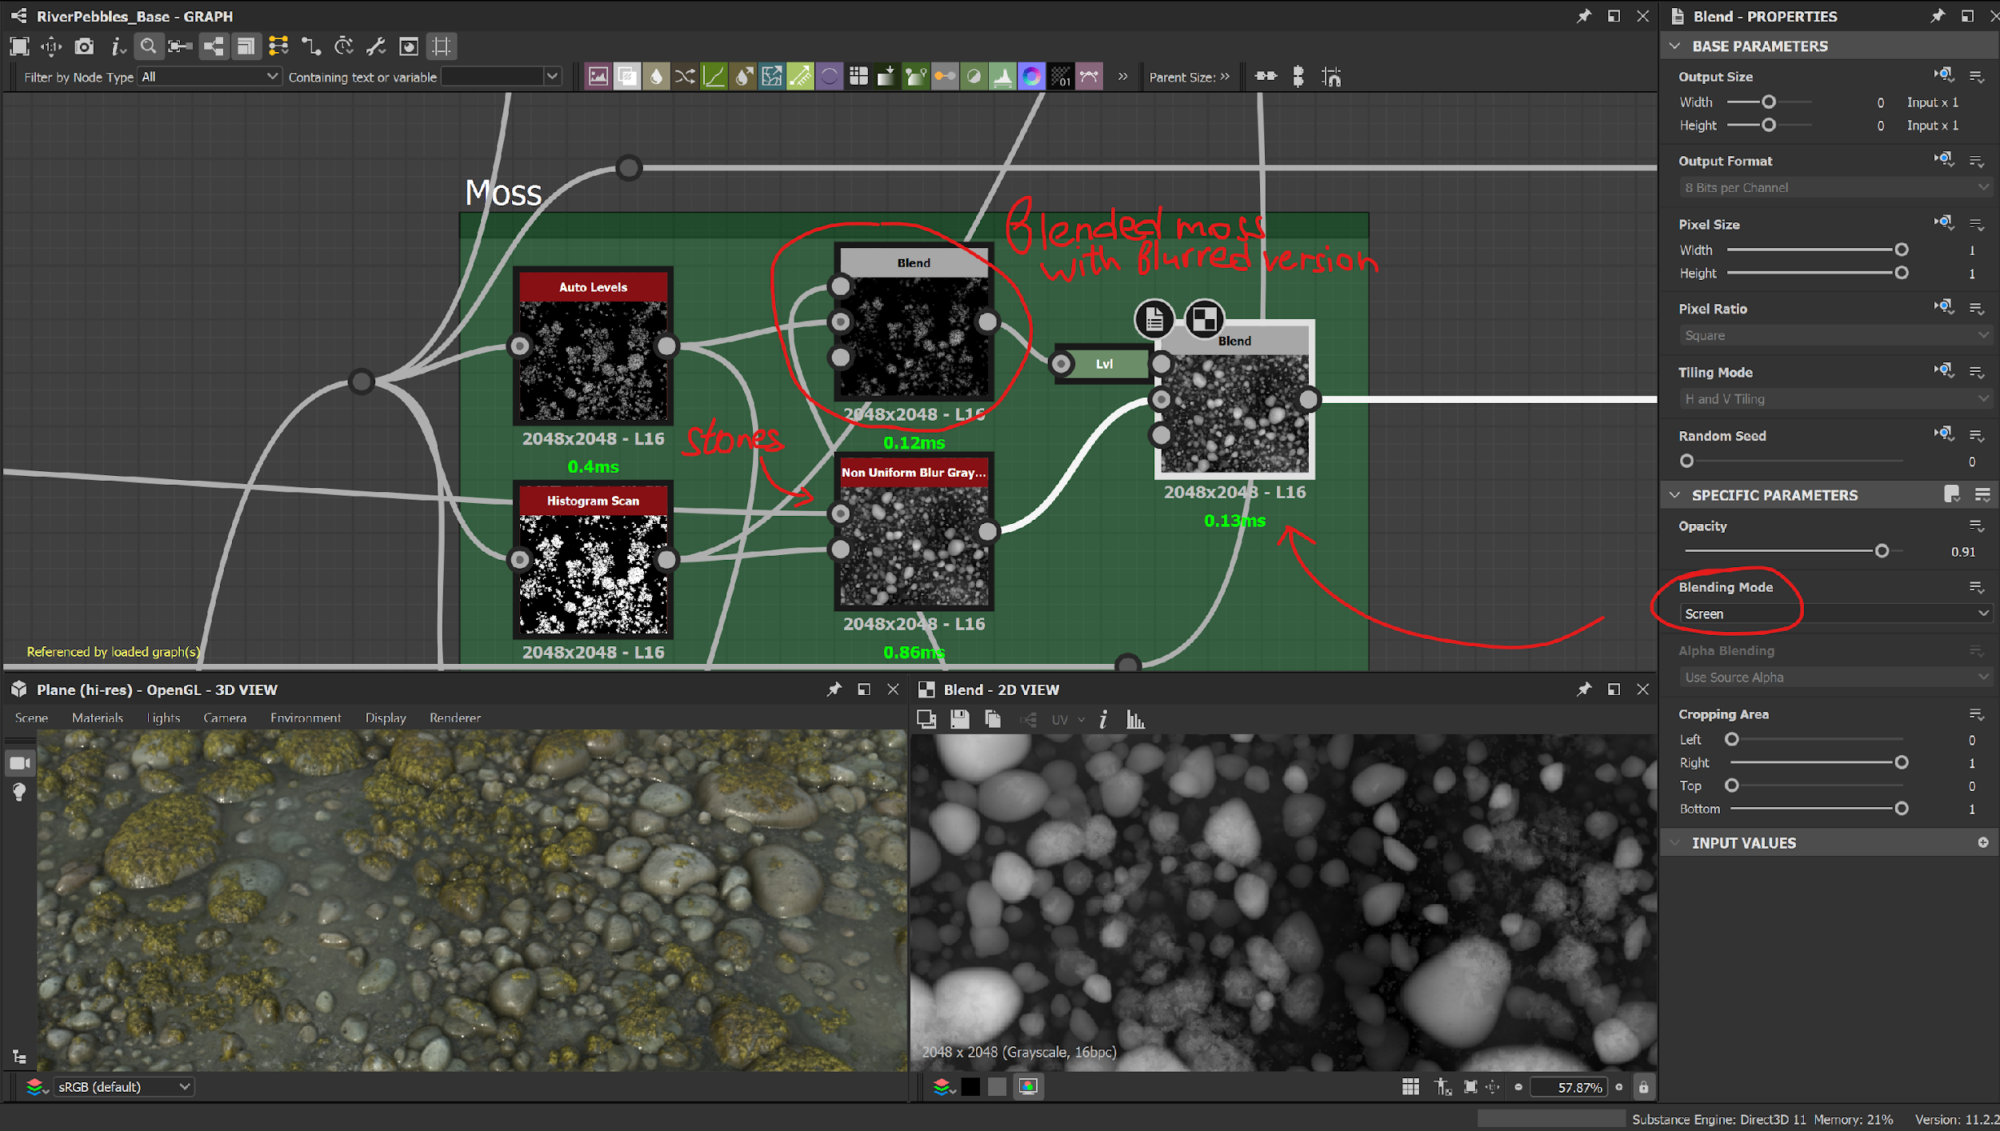Click the Lvl node in the graph
Image resolution: width=2000 pixels, height=1131 pixels.
[1104, 364]
